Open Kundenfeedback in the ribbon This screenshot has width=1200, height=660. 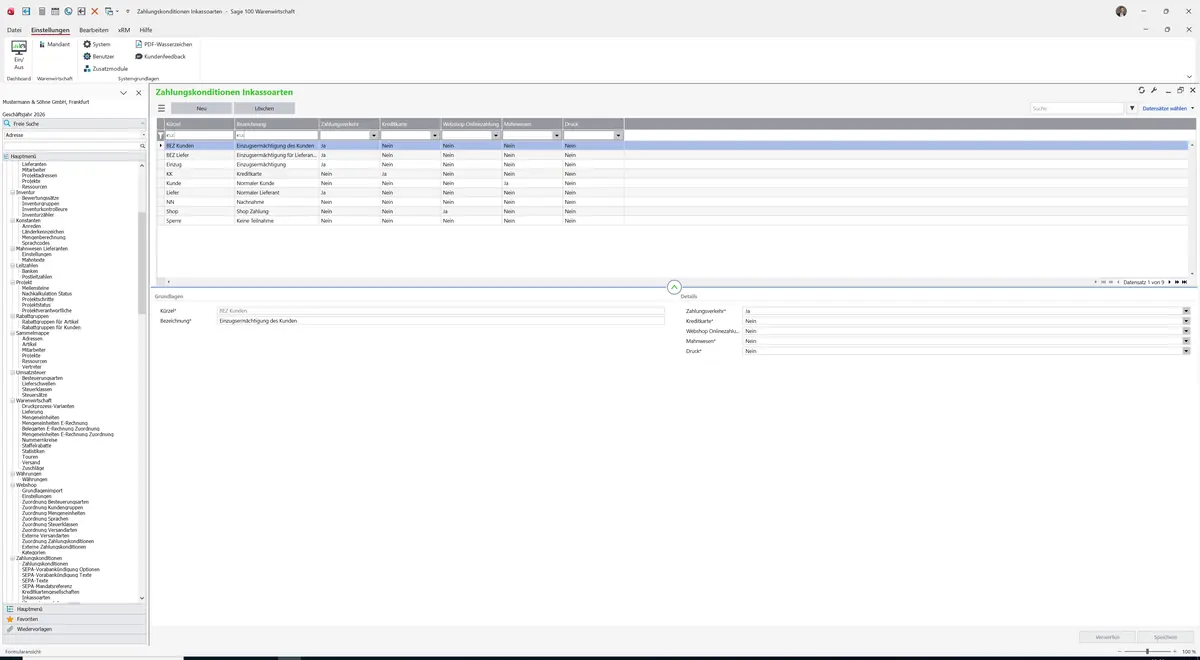[x=160, y=56]
